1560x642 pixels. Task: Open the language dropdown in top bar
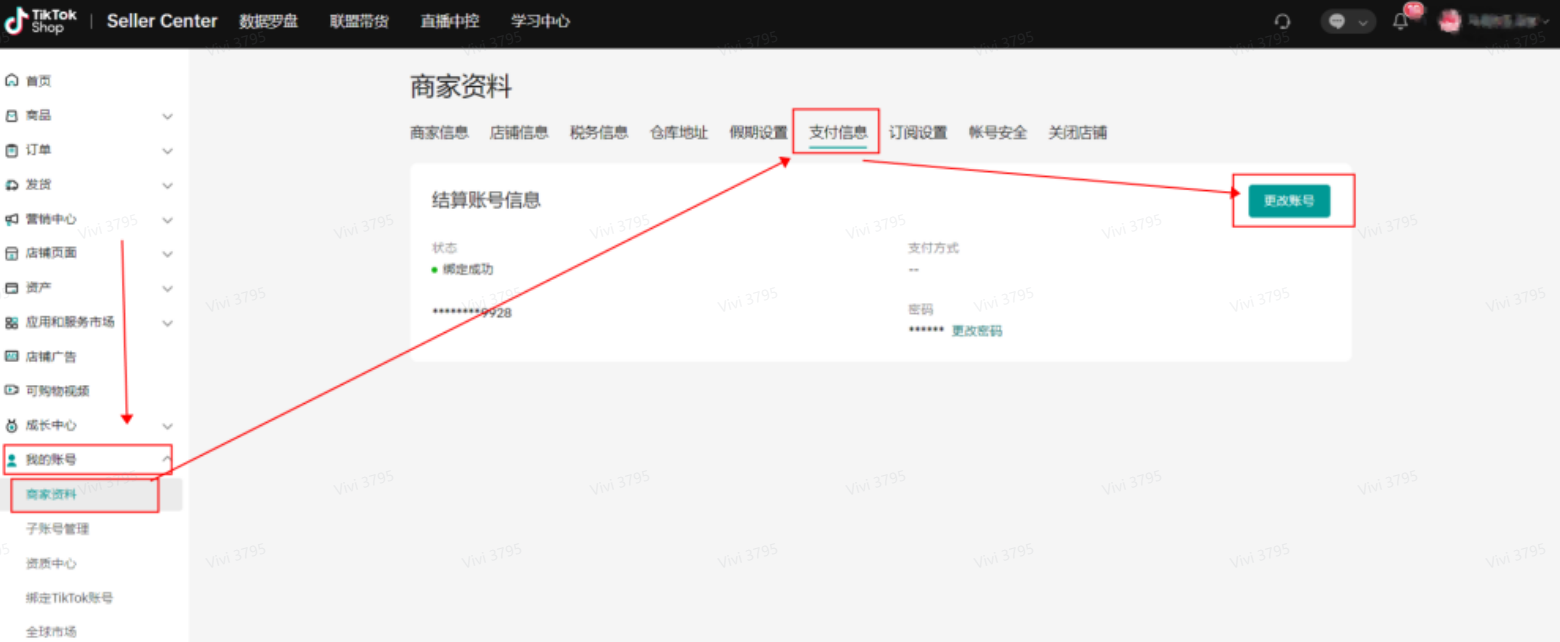click(1348, 20)
